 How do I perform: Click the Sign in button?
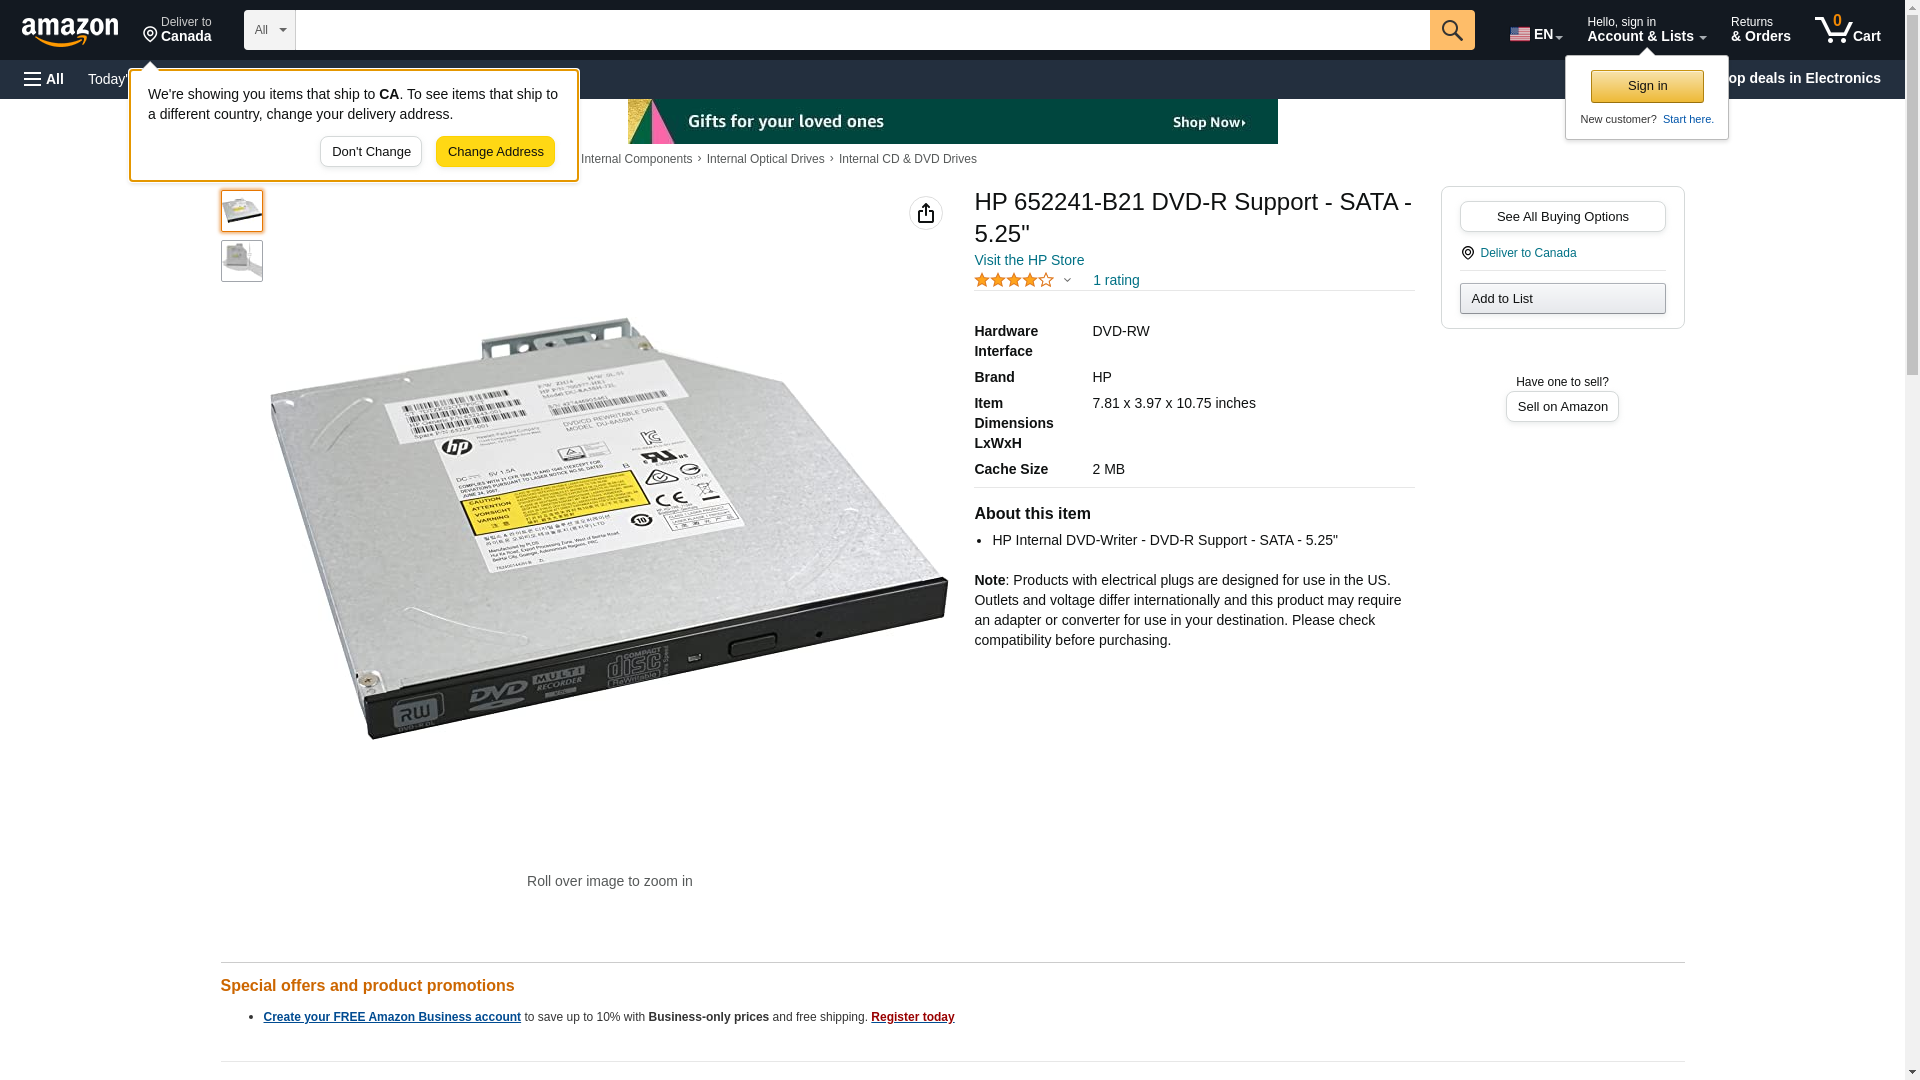1646,86
